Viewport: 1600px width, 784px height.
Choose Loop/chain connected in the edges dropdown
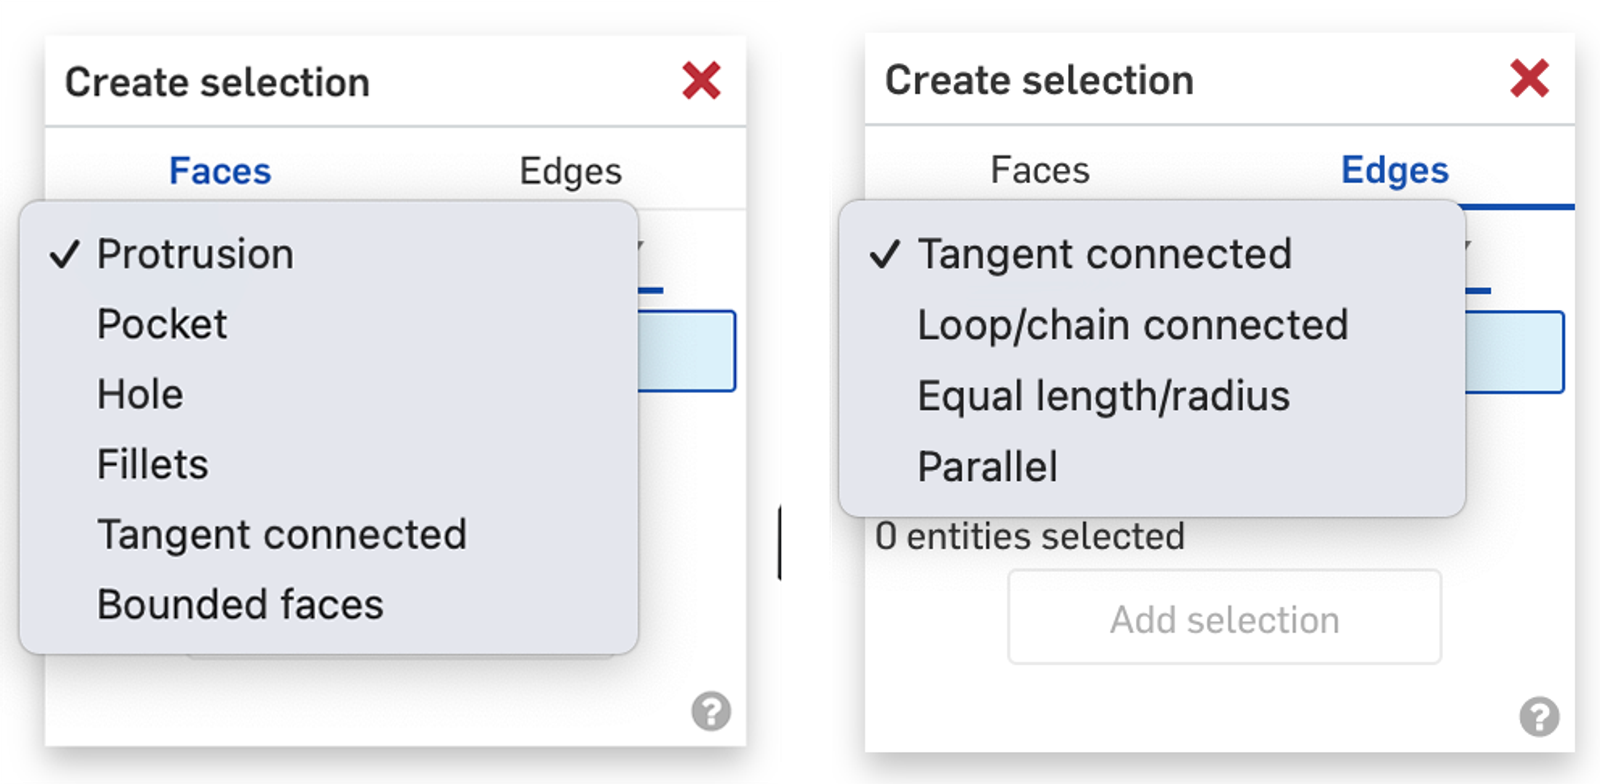1133,325
